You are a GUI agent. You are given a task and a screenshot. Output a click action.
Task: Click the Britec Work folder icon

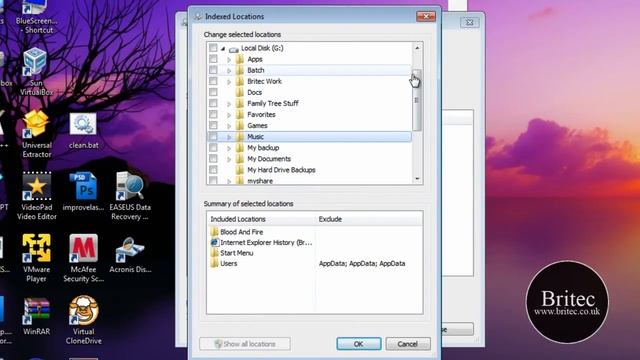(240, 81)
